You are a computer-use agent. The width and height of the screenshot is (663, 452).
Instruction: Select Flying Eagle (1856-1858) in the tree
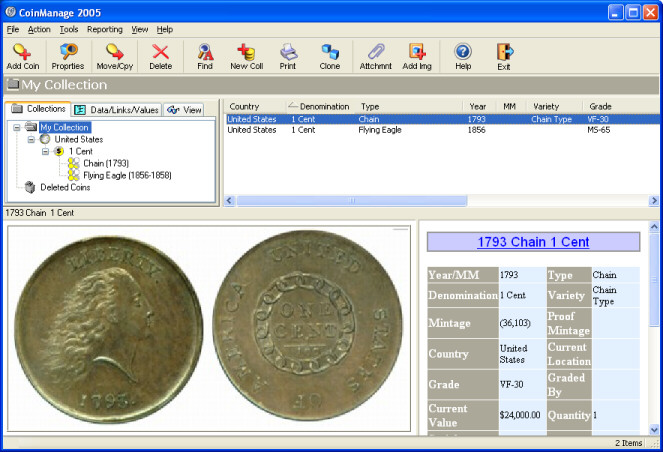127,175
